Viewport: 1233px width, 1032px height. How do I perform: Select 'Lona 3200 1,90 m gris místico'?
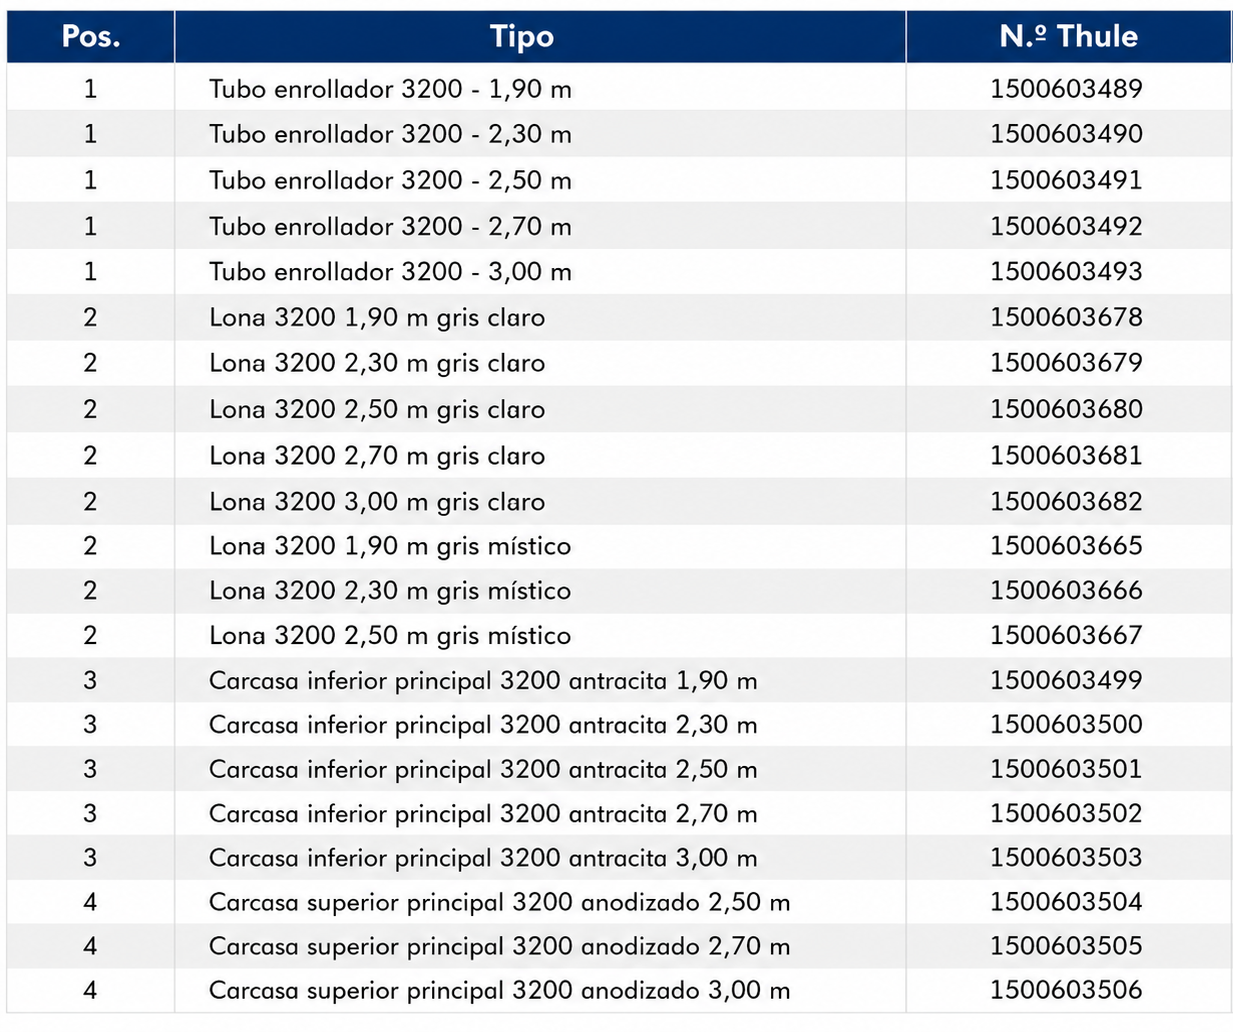click(390, 547)
